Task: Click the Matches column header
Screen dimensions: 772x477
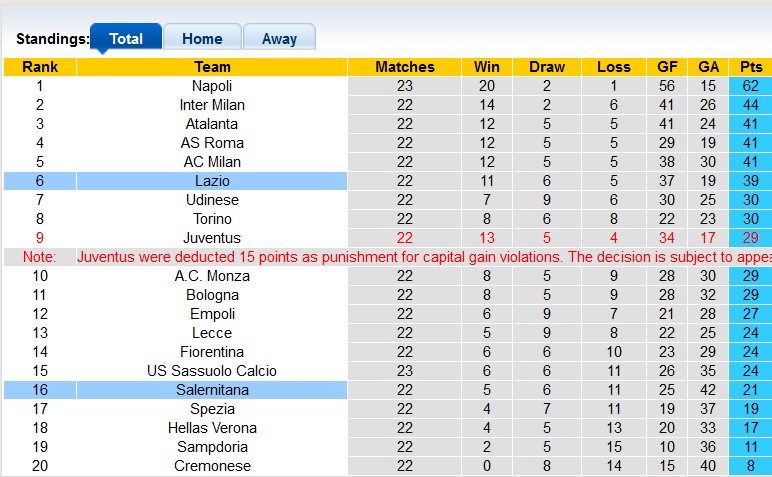Action: pyautogui.click(x=405, y=67)
